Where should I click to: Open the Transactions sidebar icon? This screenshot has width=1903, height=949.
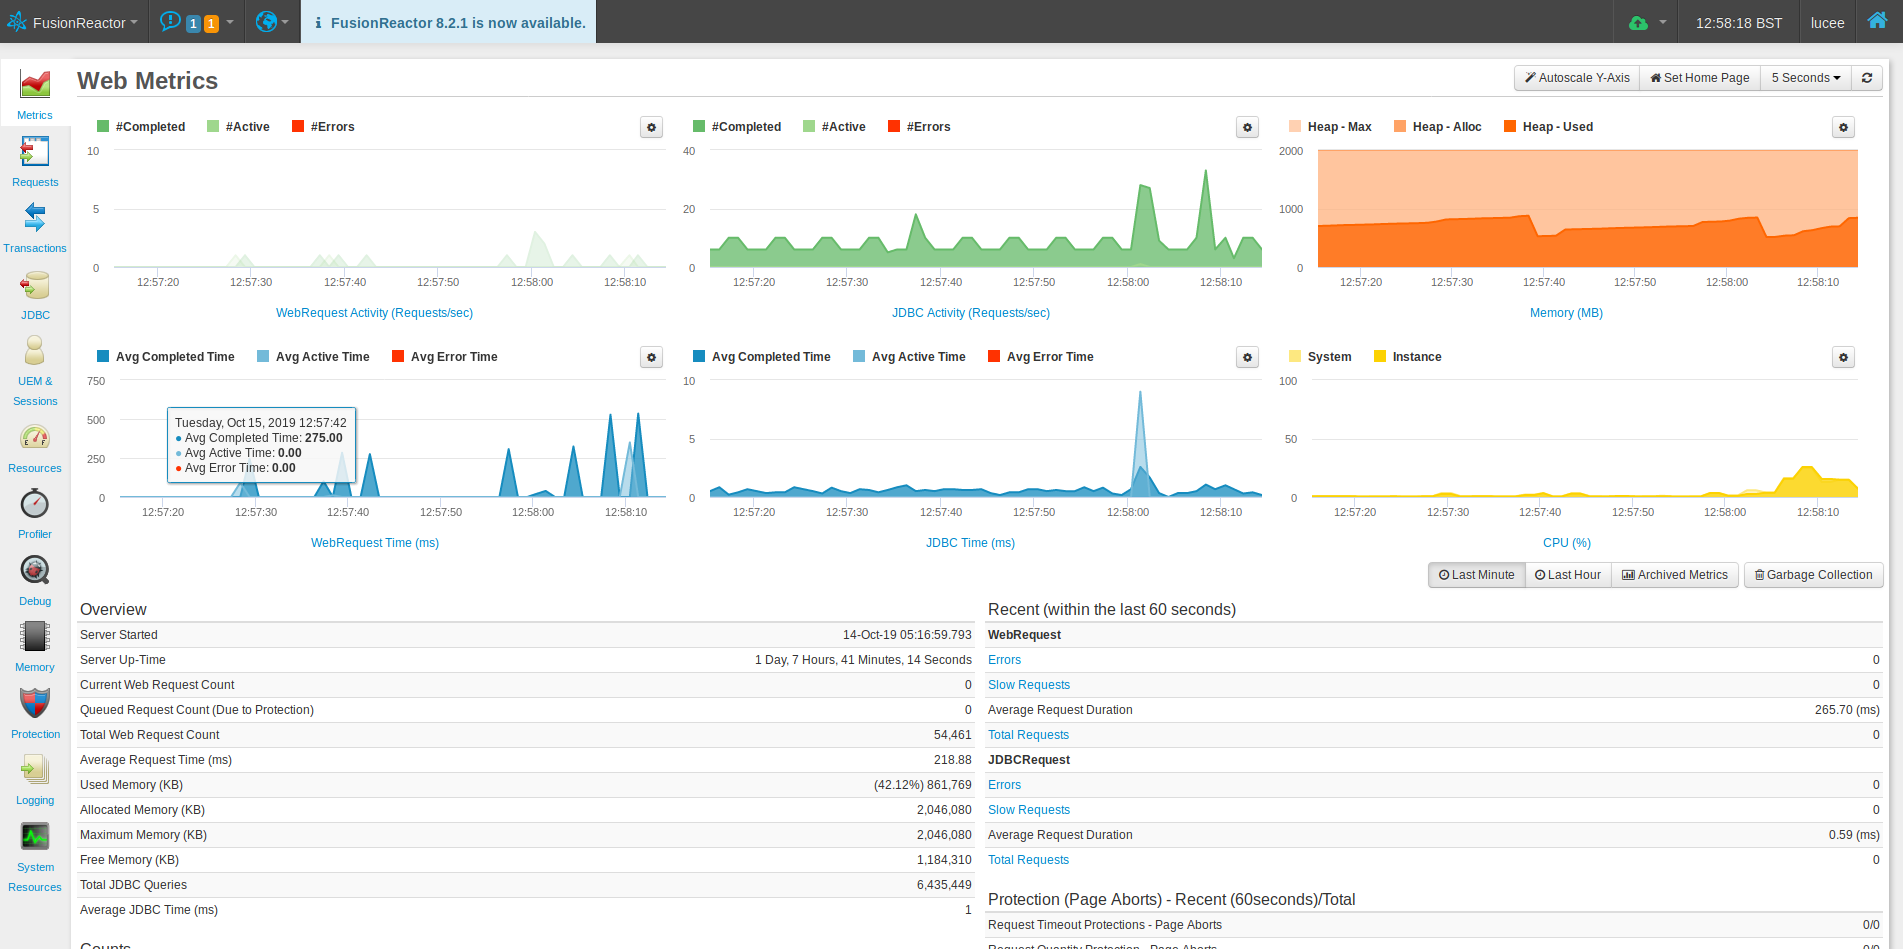tap(35, 218)
